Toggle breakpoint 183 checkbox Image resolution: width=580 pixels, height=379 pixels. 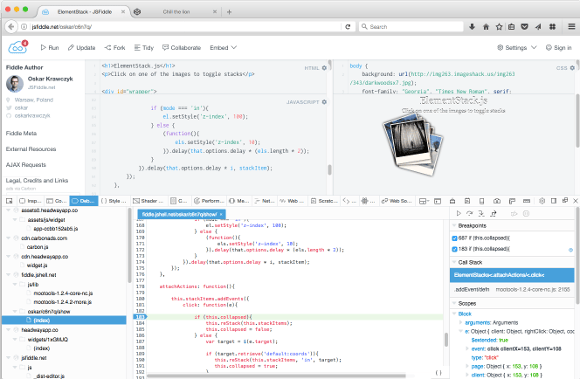pos(455,249)
